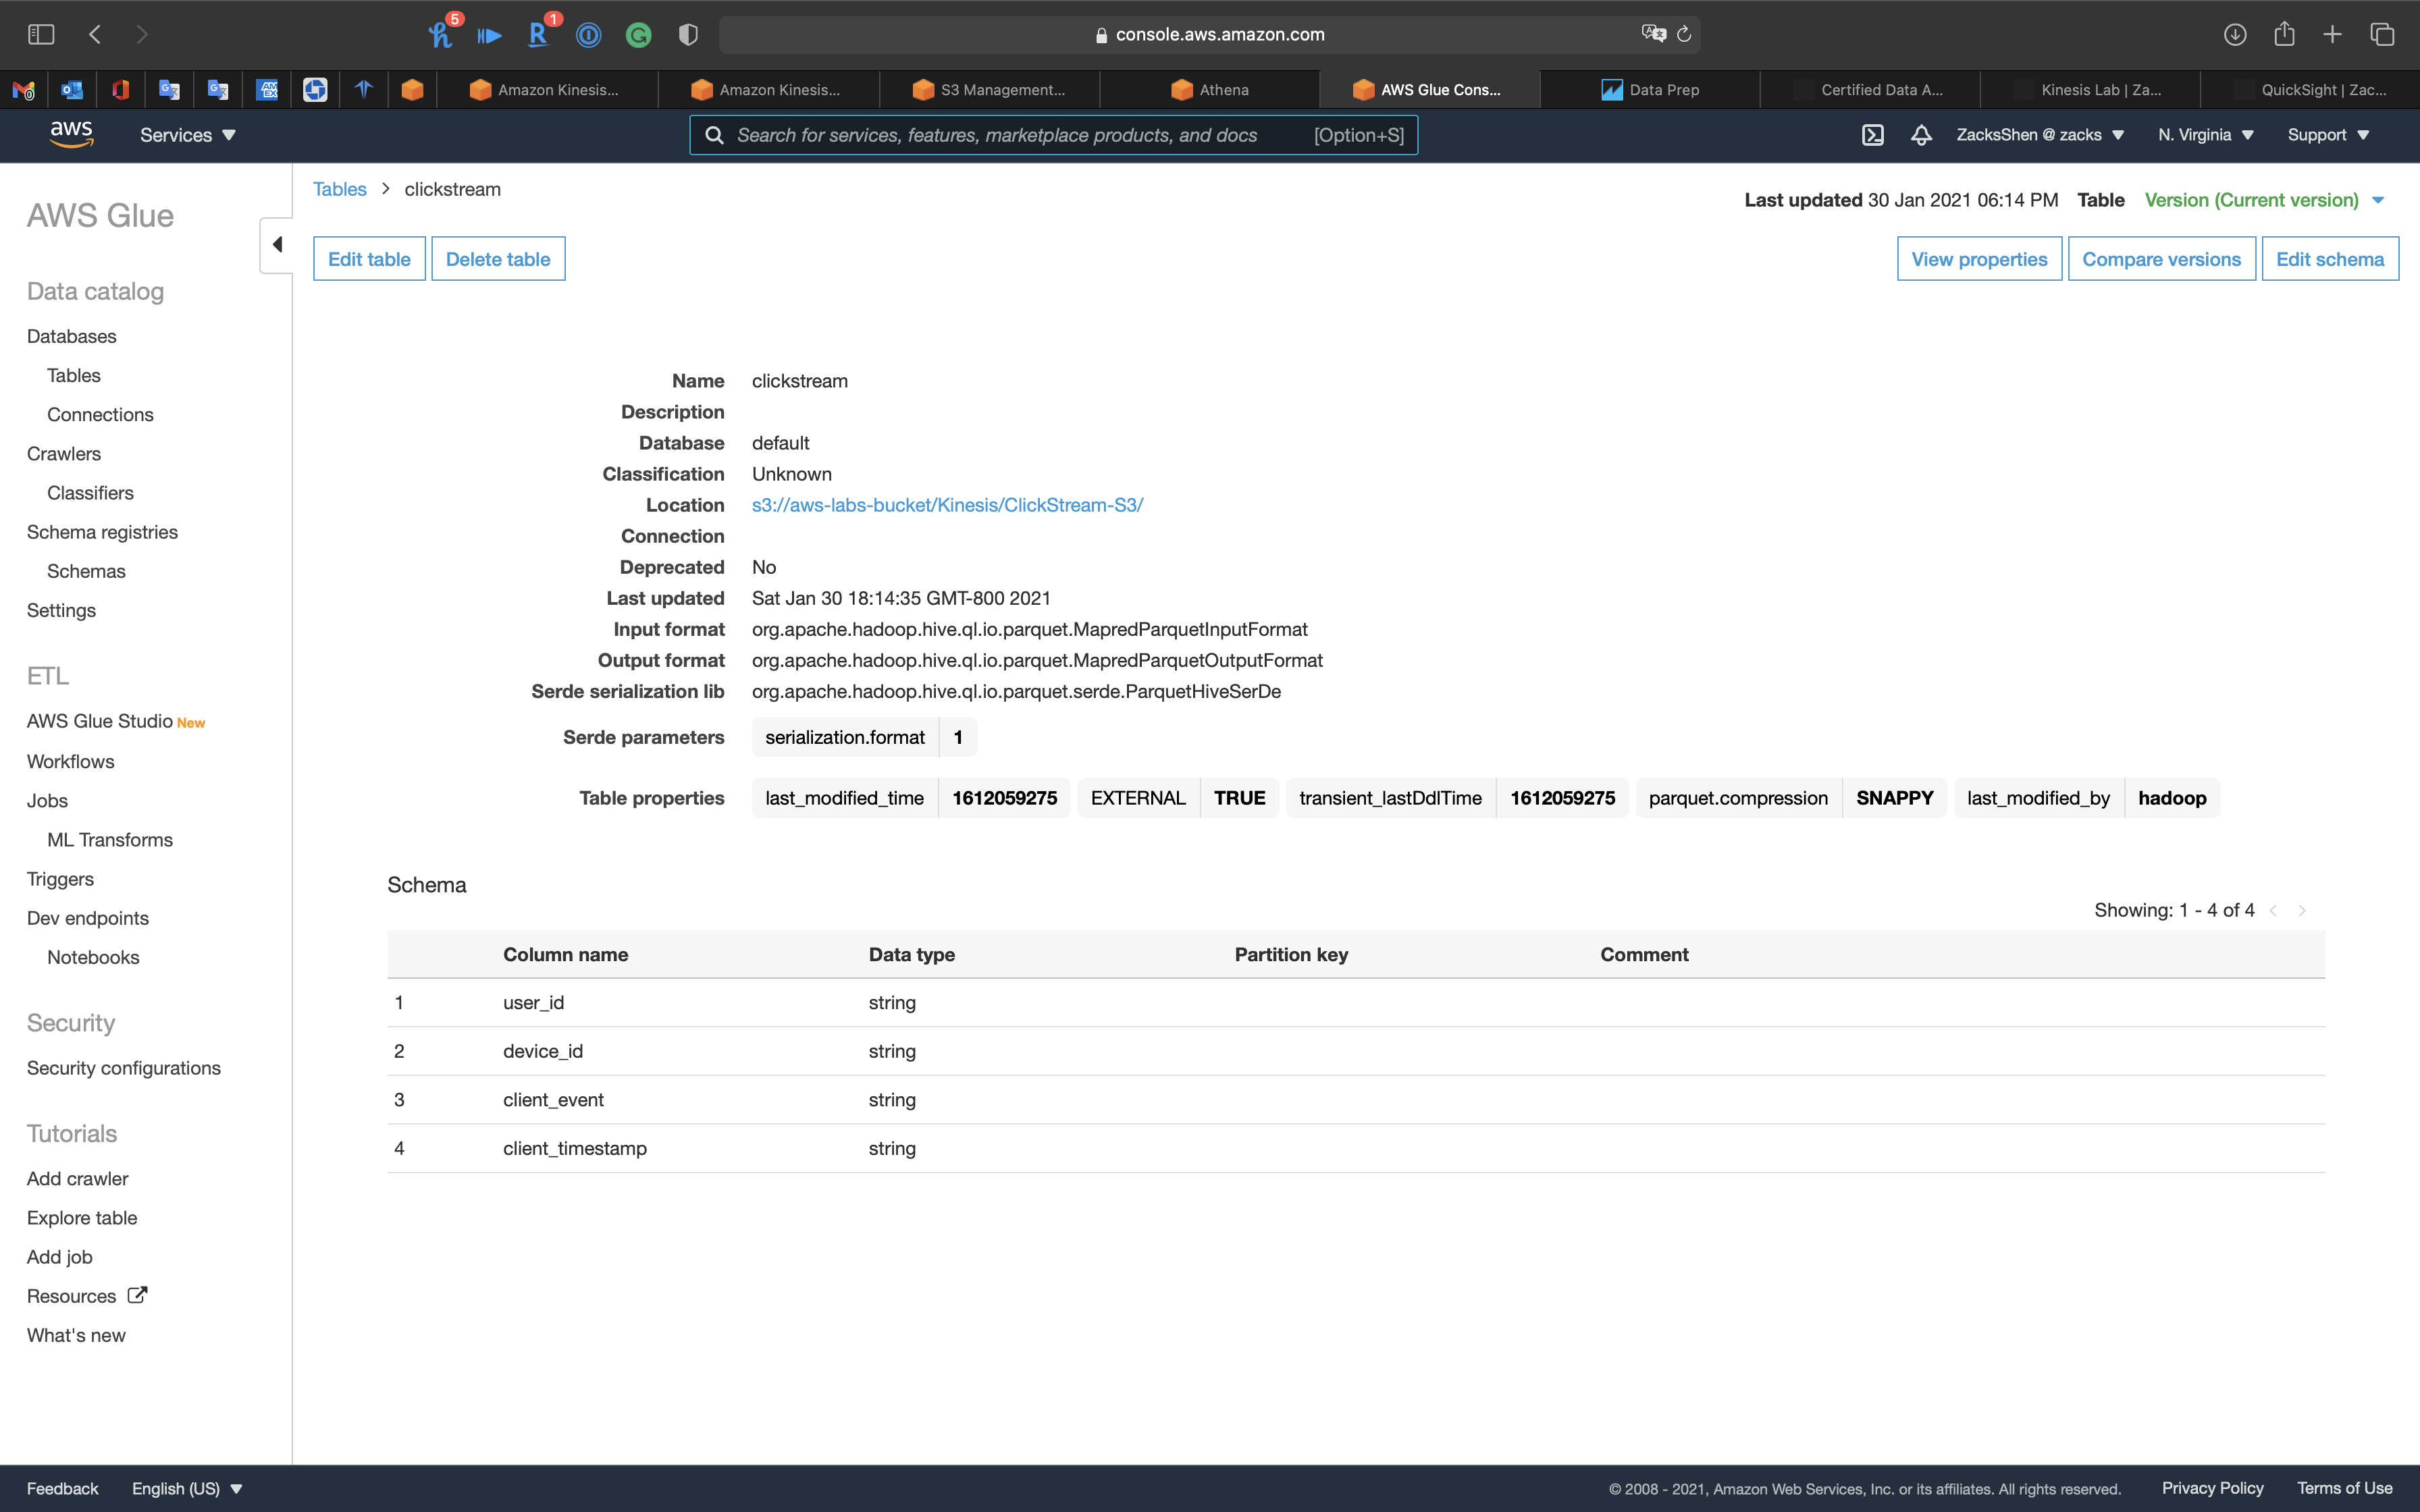Expand the Services dropdown
The image size is (2420, 1512).
tap(188, 135)
